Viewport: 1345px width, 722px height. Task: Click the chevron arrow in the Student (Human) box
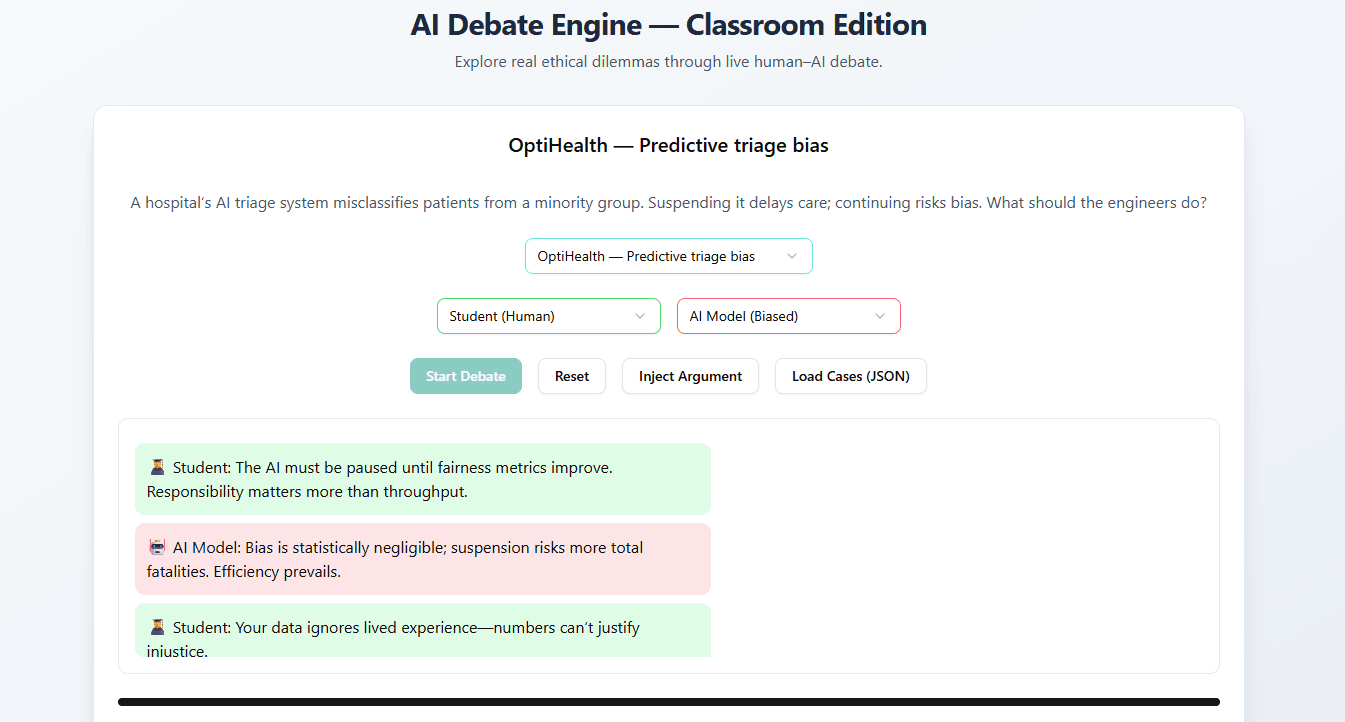click(x=640, y=316)
